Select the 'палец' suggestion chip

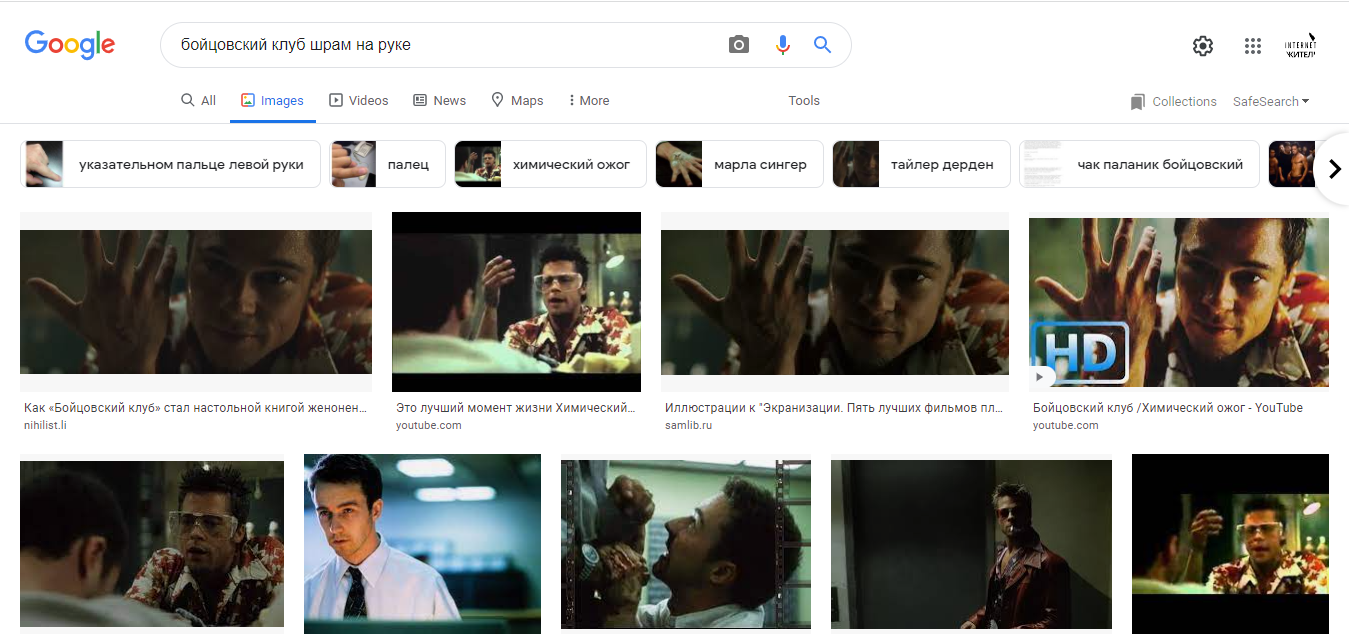(x=387, y=164)
